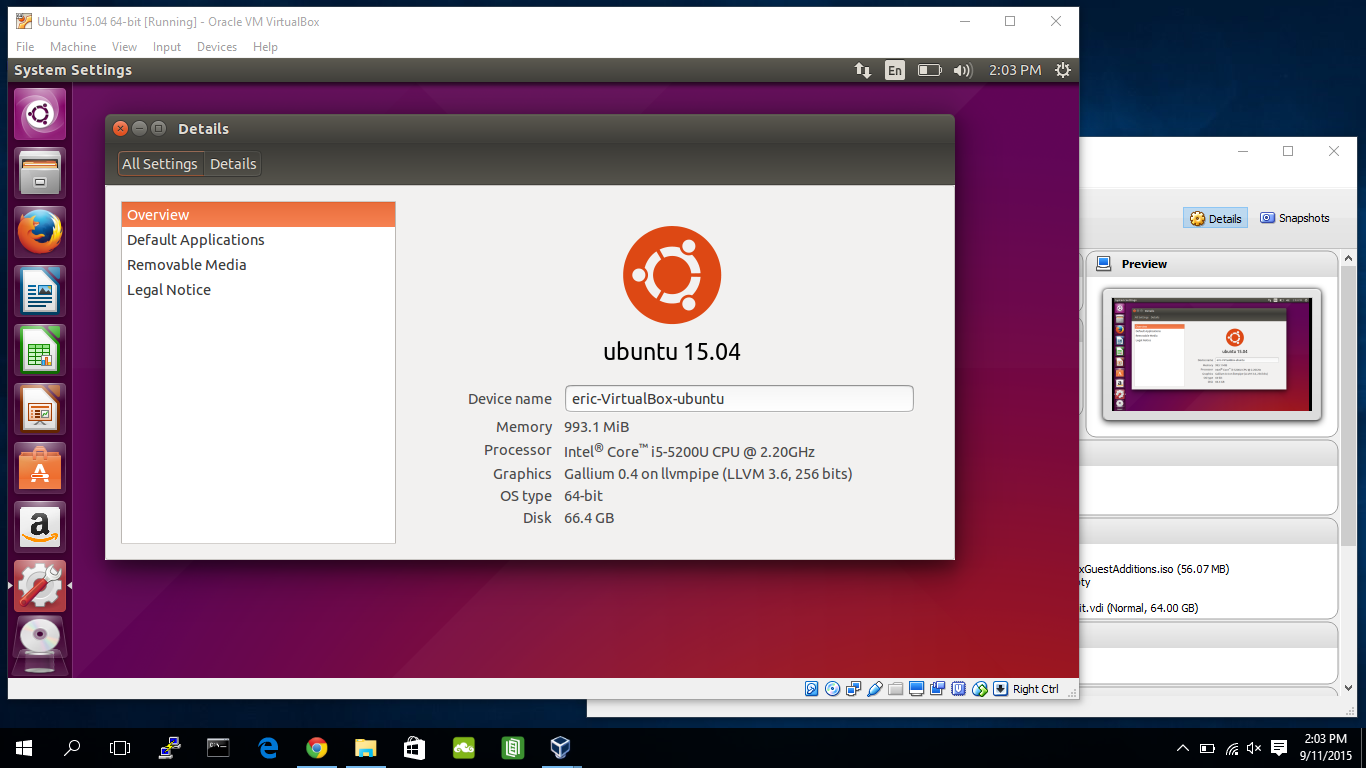This screenshot has height=768, width=1366.
Task: Launch LibreOffice Calc from the launcher
Action: click(40, 350)
